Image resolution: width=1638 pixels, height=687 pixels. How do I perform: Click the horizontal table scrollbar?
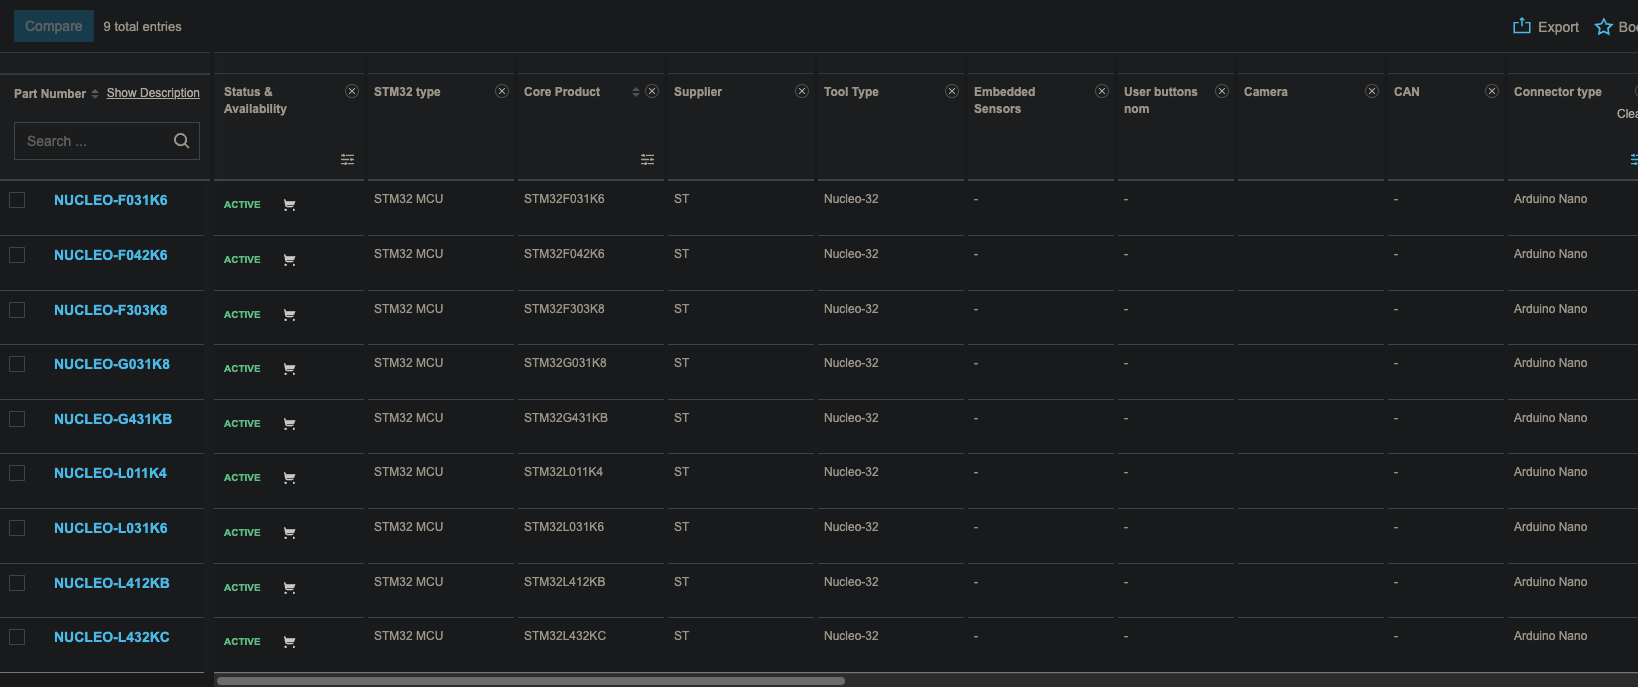530,681
